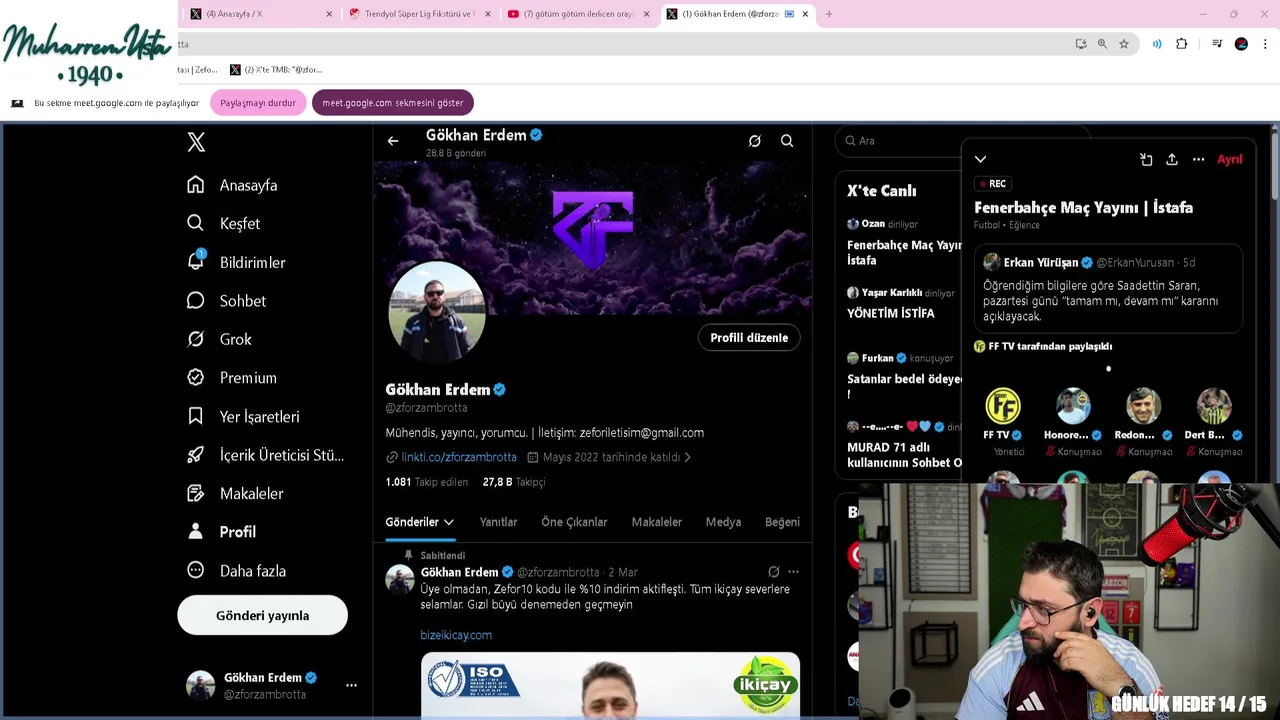1280x720 pixels.
Task: Open Yönetim İstifa live Space
Action: click(891, 313)
